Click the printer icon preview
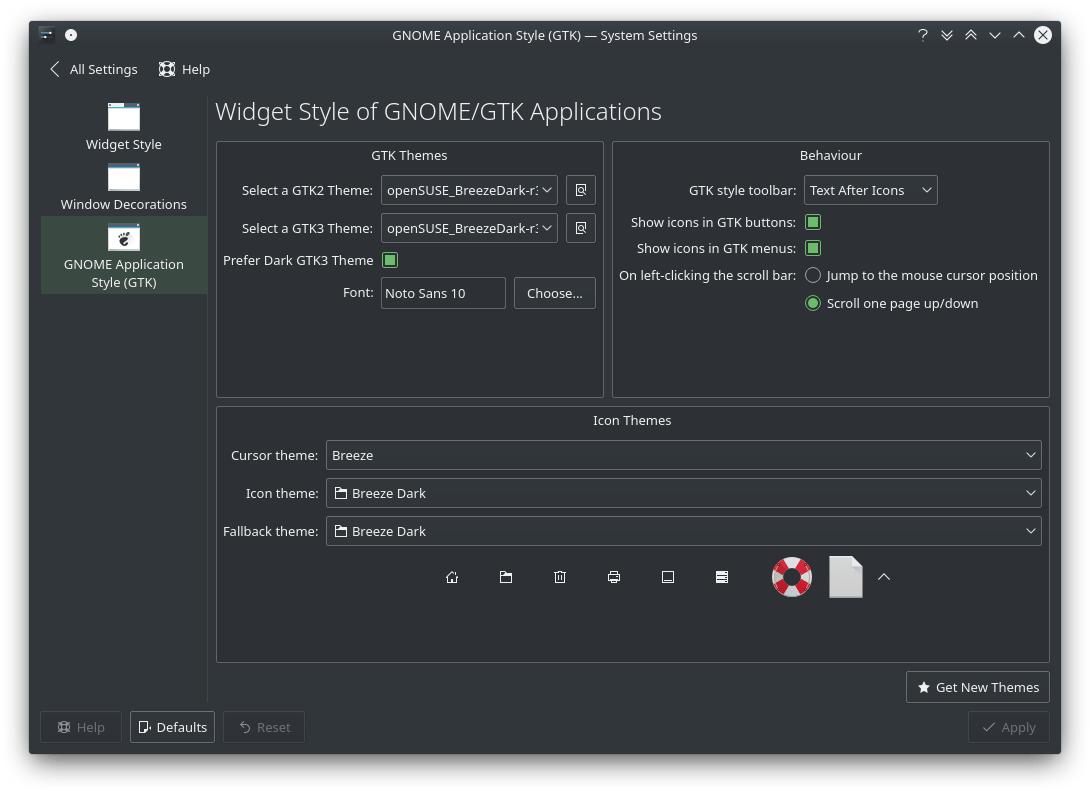1090x791 pixels. [x=614, y=577]
